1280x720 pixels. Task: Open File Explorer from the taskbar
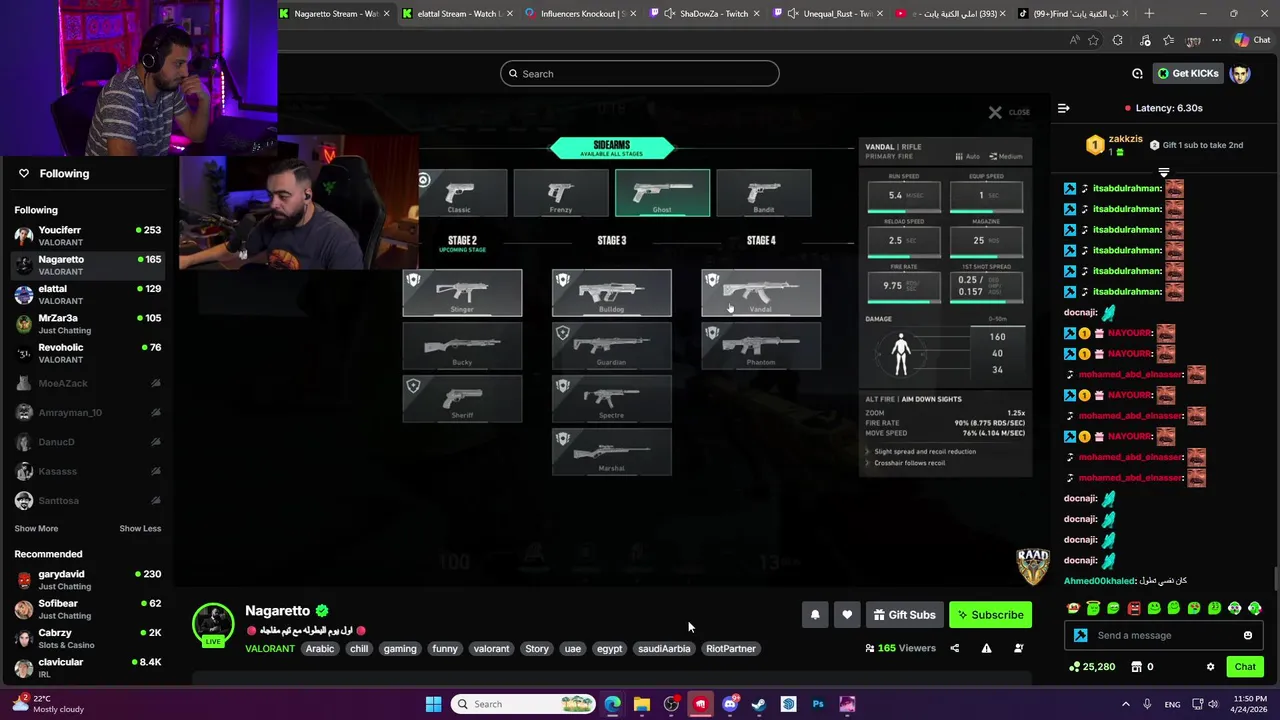point(642,704)
